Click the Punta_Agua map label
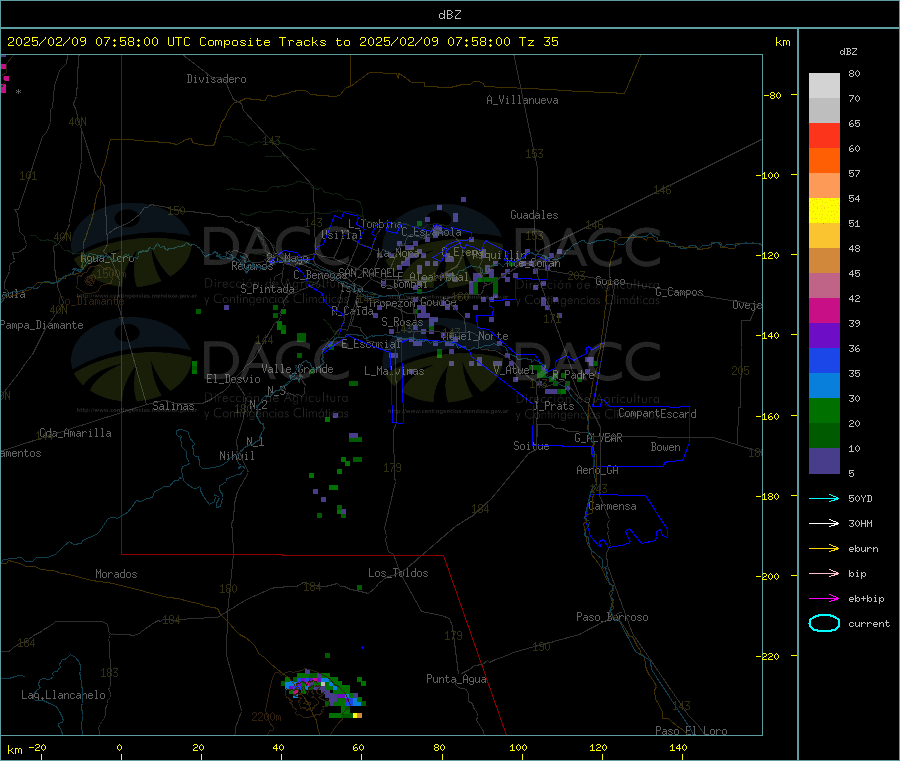This screenshot has width=900, height=761. (456, 679)
